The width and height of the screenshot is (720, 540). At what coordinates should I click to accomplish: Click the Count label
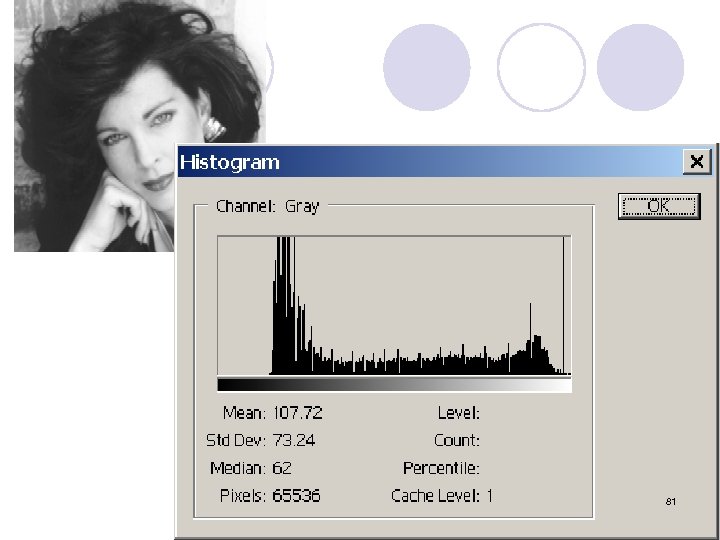tap(456, 441)
